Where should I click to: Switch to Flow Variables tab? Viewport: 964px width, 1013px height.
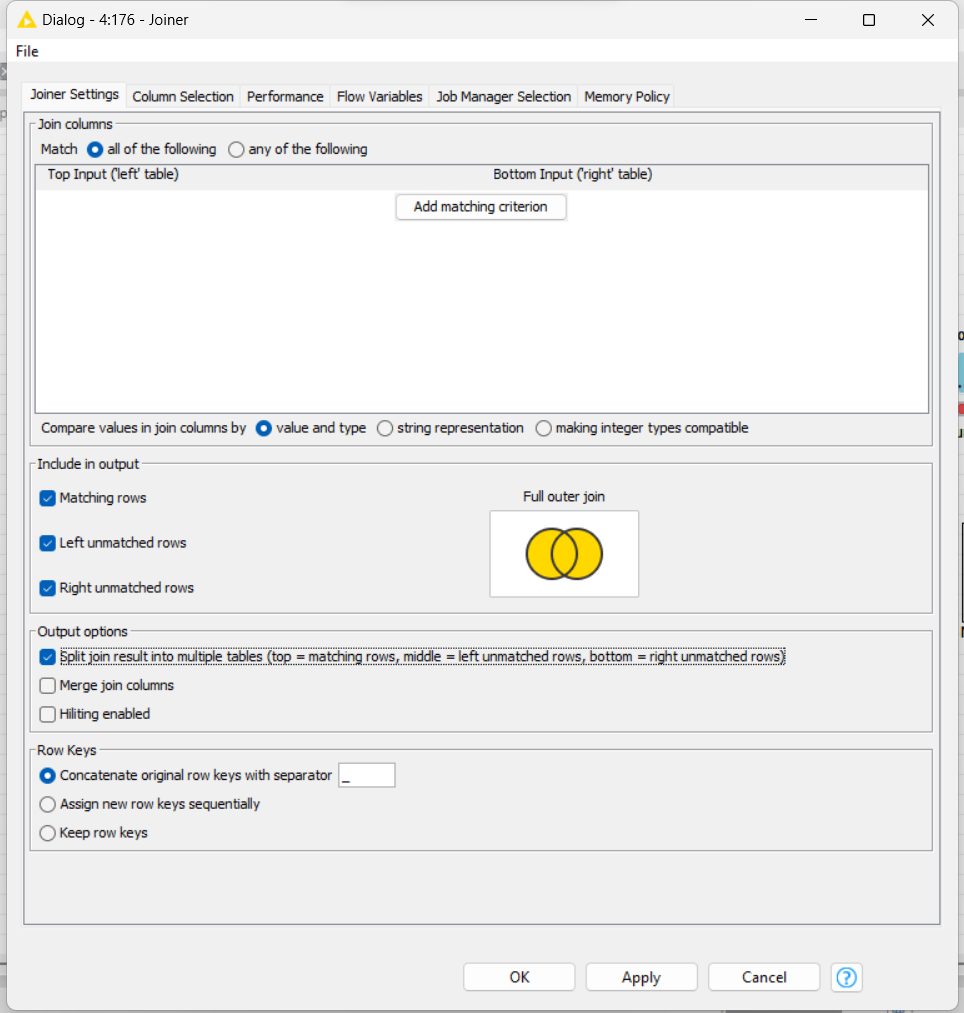tap(379, 96)
